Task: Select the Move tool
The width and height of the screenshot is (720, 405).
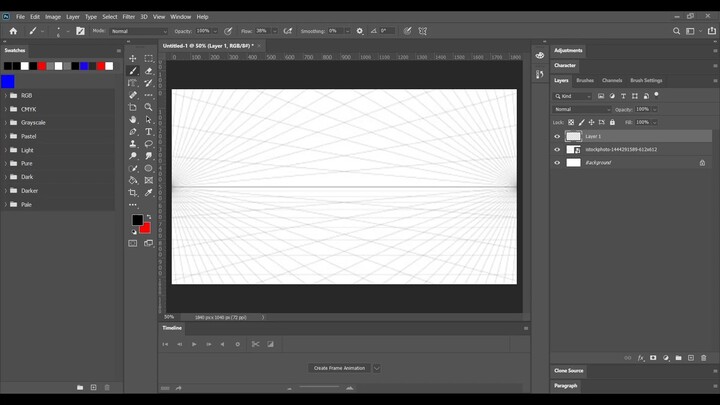Action: point(133,59)
